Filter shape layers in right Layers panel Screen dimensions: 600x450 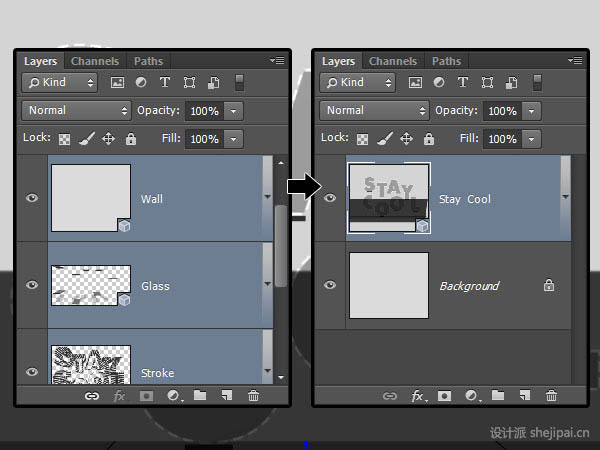tap(488, 82)
